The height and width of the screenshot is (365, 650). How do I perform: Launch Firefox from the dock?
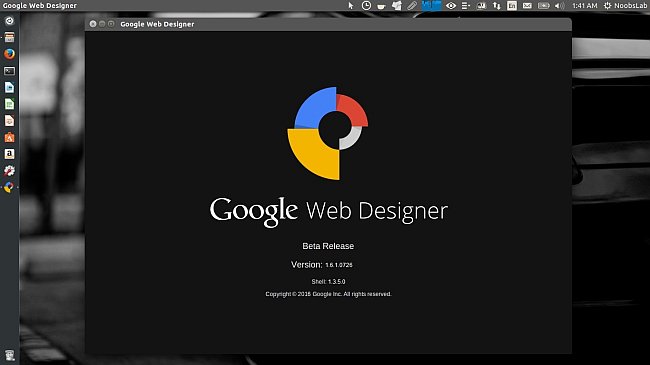tap(9, 54)
